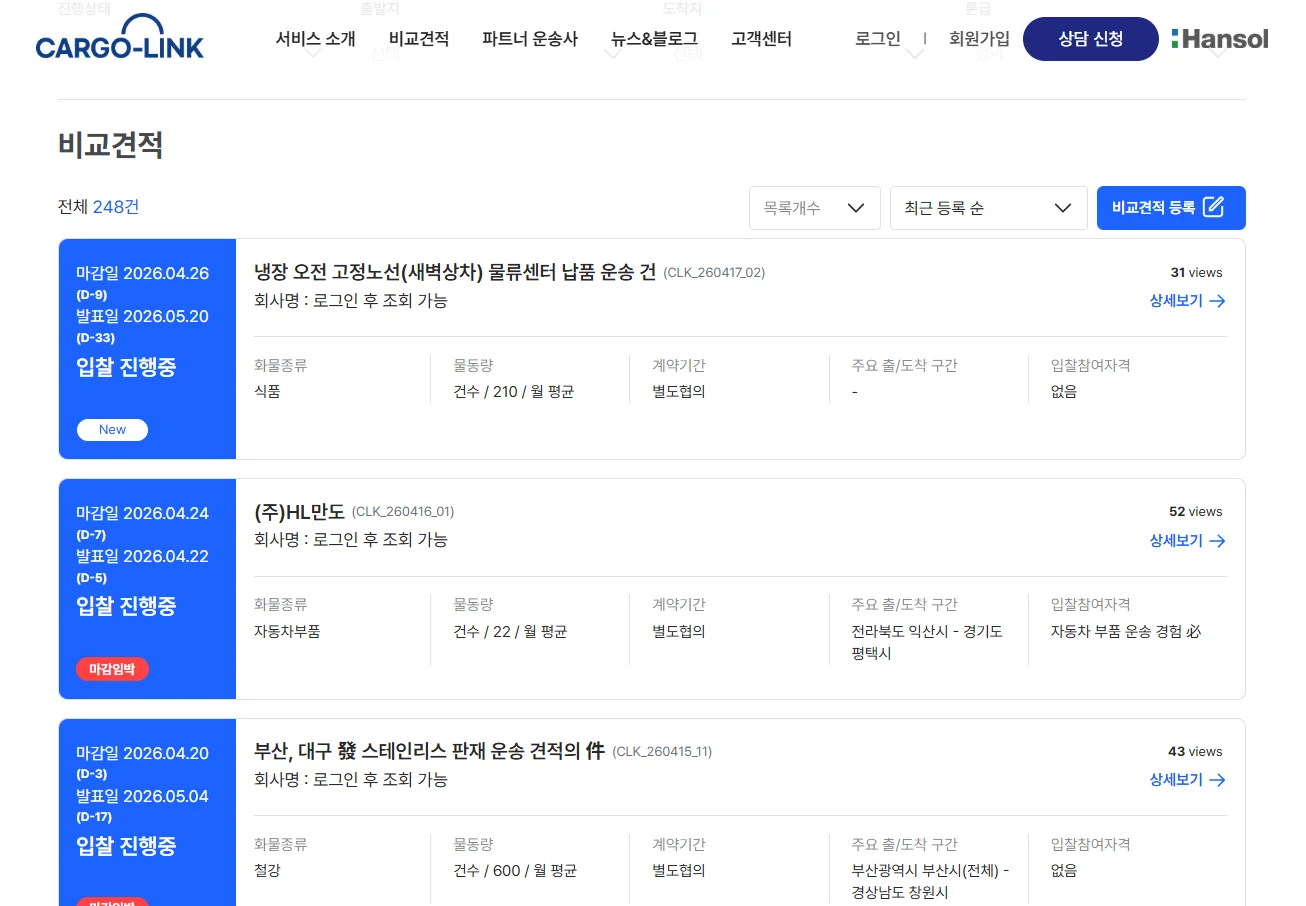Click the pencil icon on 비교견적 등록
Image resolution: width=1306 pixels, height=906 pixels.
[x=1213, y=207]
